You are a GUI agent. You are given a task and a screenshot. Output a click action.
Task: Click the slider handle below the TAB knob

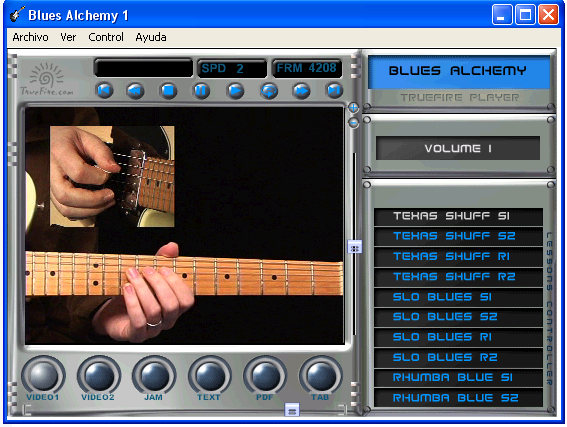[292, 410]
